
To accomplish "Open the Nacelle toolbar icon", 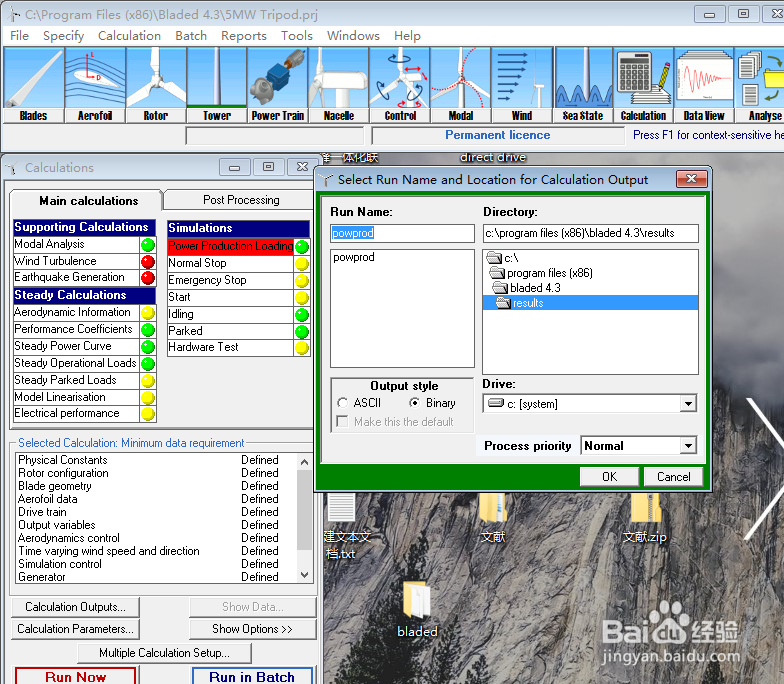I will point(338,85).
